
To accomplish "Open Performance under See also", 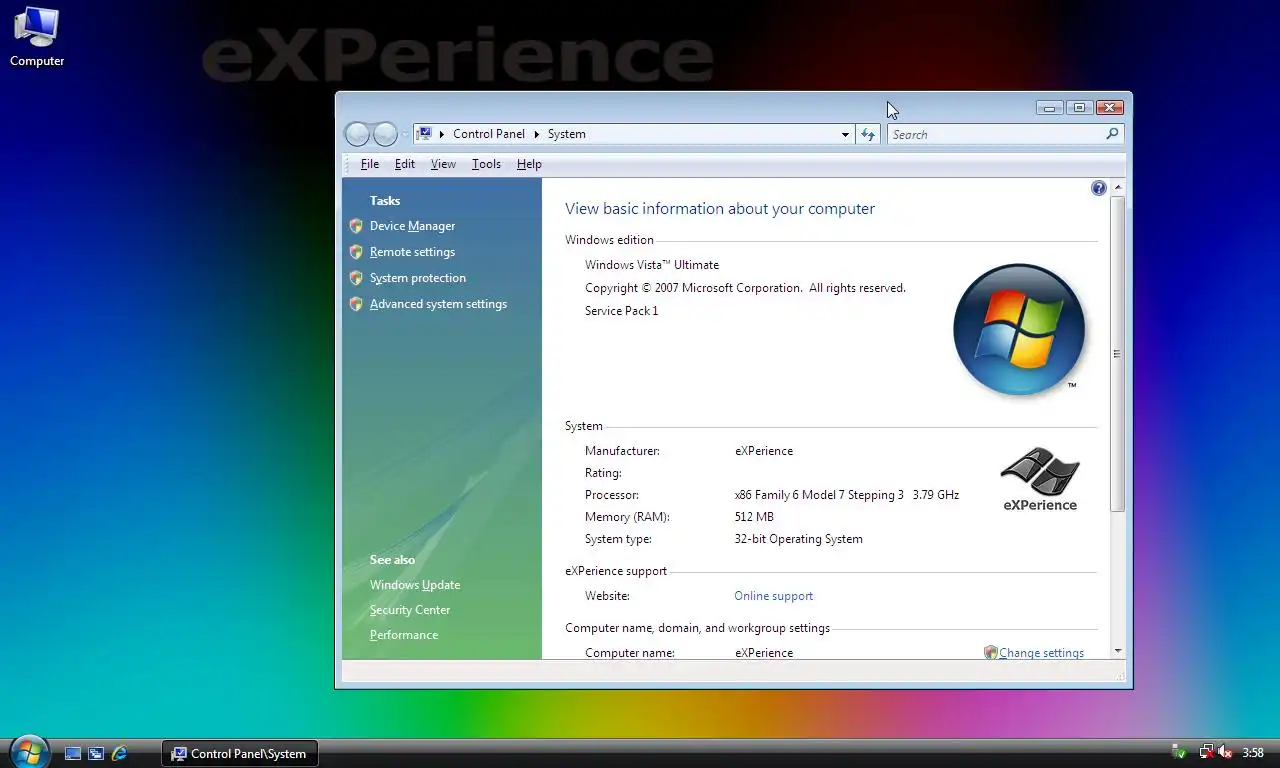I will 404,635.
